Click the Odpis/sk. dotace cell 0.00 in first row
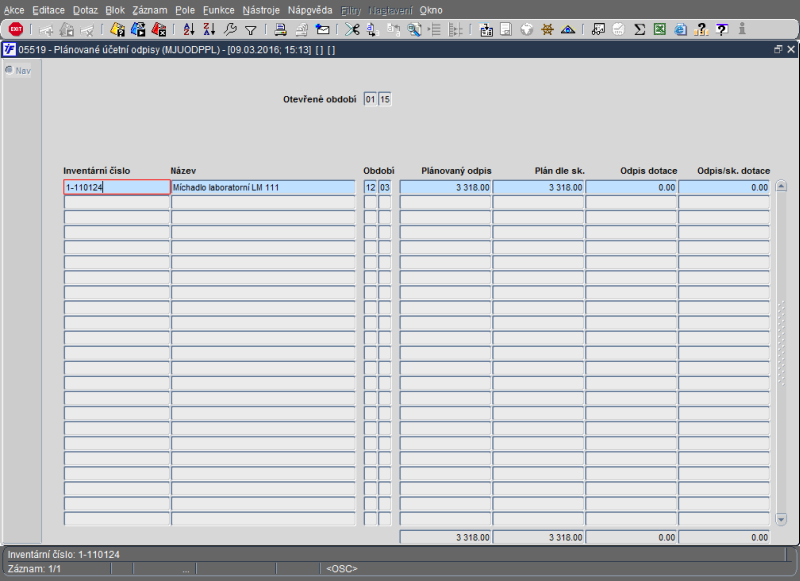This screenshot has width=800, height=581. pyautogui.click(x=724, y=187)
